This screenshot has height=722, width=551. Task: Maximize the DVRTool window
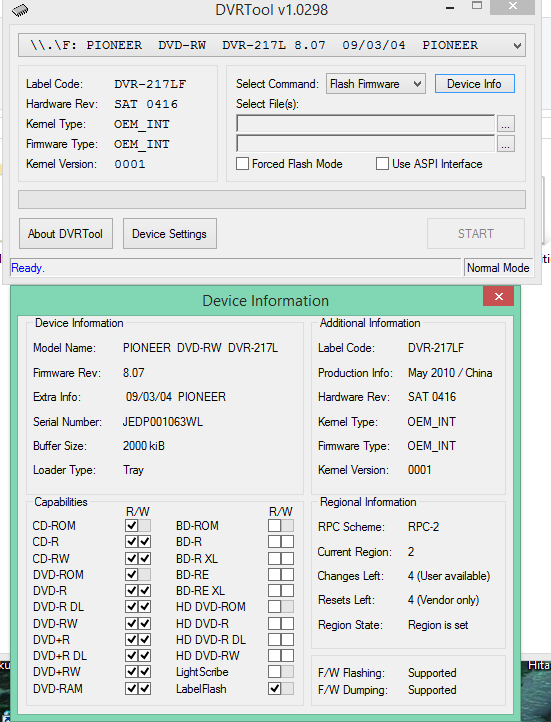tap(477, 6)
